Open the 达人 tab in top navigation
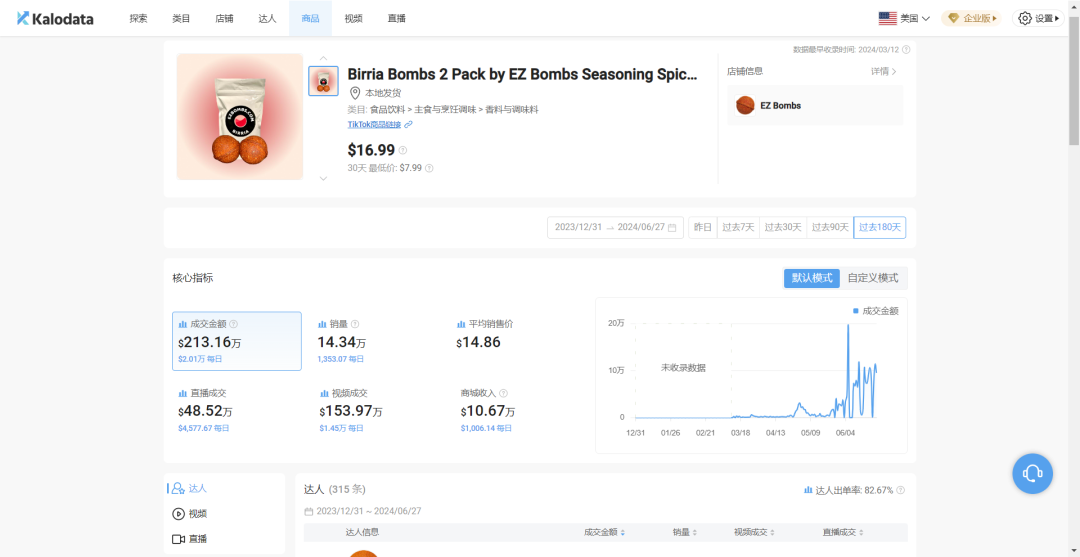The image size is (1080, 557). 267,18
